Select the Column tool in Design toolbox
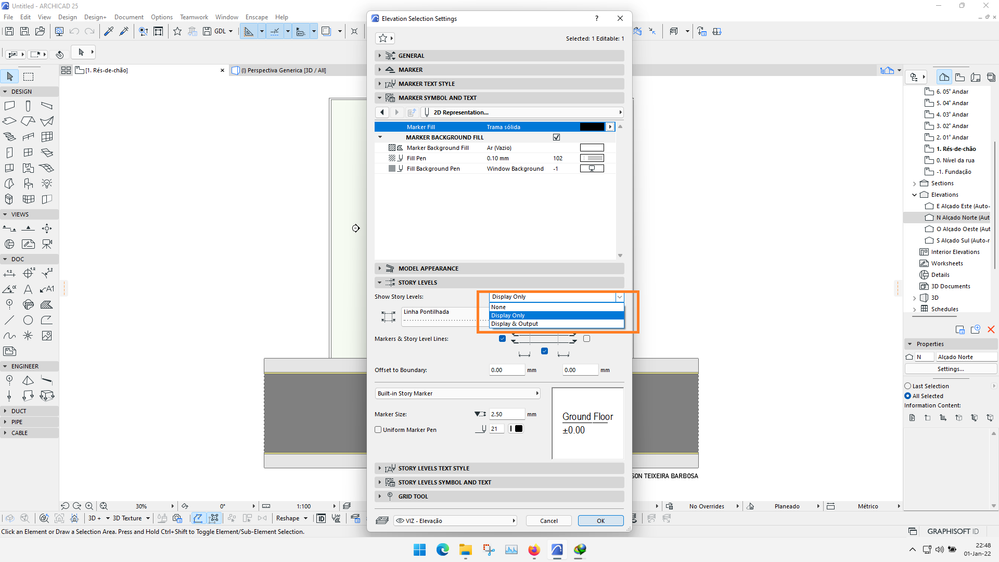Viewport: 999px width, 562px height. click(x=28, y=106)
